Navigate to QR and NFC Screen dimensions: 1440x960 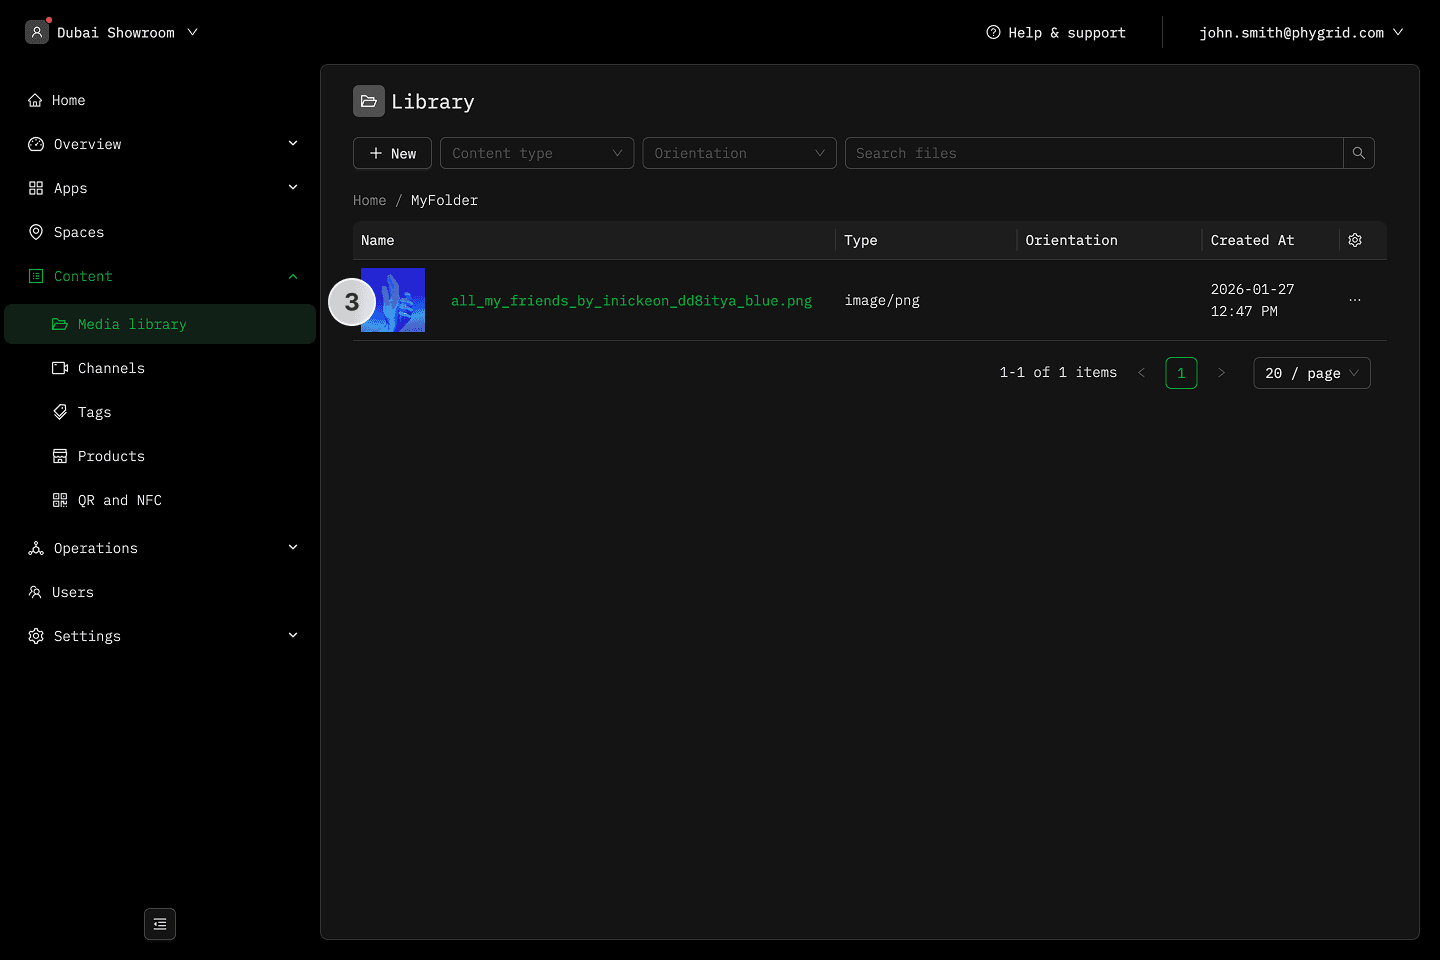pyautogui.click(x=119, y=500)
